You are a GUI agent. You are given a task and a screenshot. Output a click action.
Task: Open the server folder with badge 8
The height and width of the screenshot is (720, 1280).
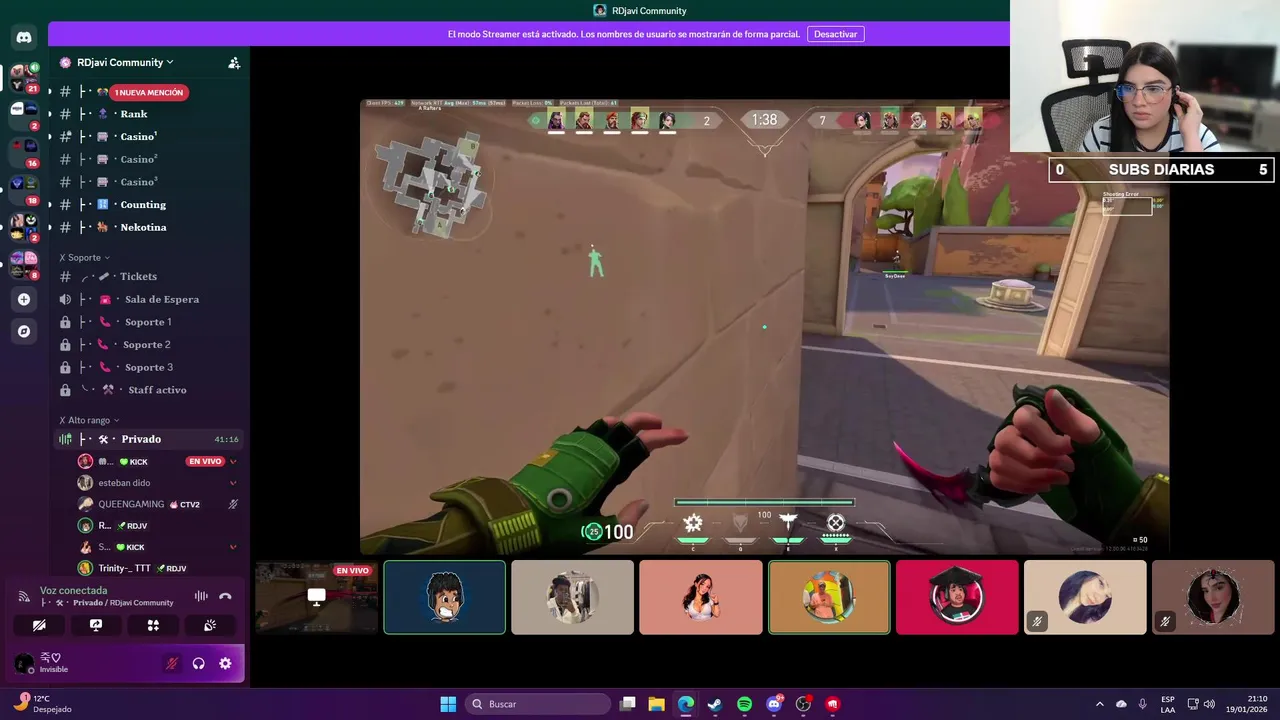(24, 264)
